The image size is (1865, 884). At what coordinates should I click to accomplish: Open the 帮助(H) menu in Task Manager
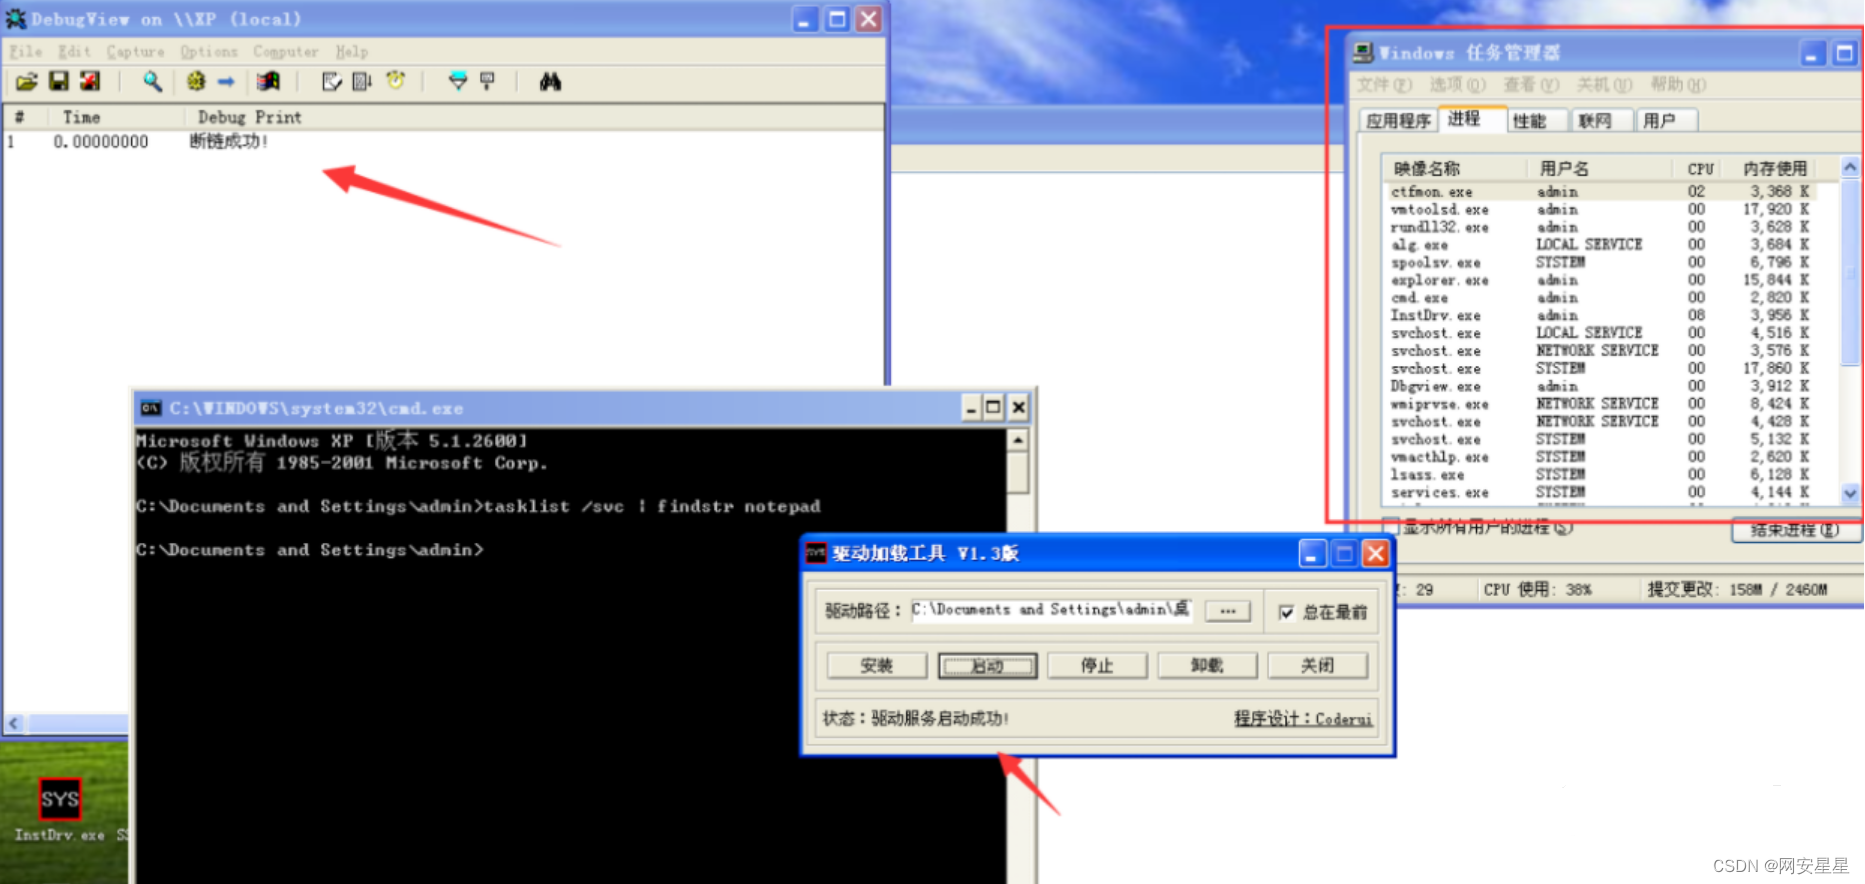click(1678, 85)
